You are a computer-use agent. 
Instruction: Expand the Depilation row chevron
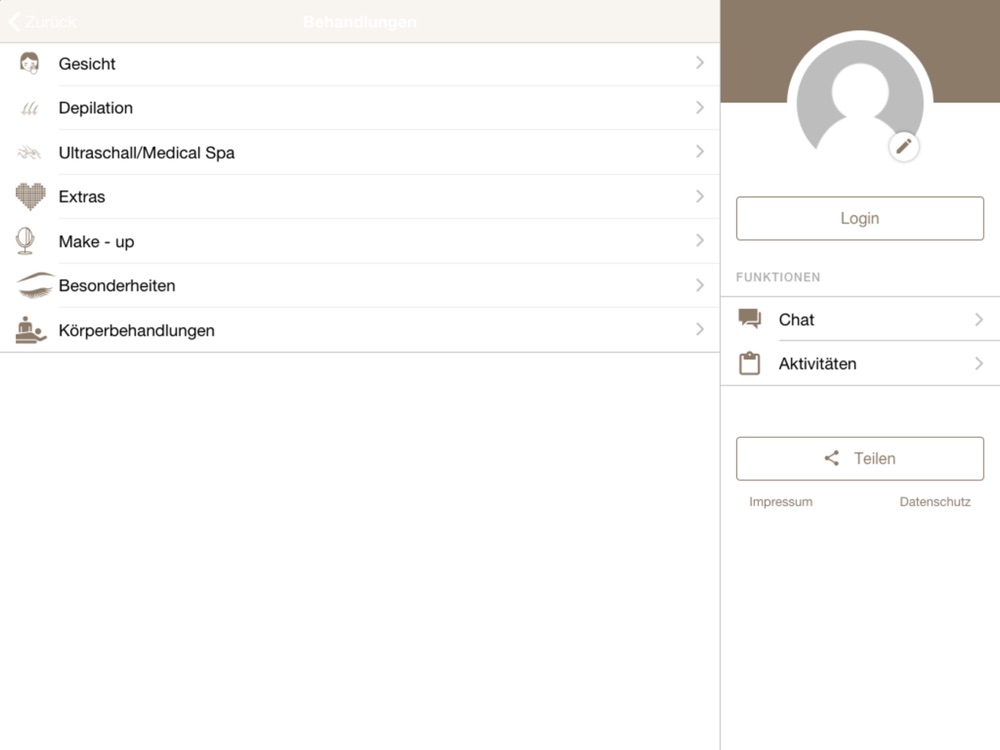pos(700,107)
